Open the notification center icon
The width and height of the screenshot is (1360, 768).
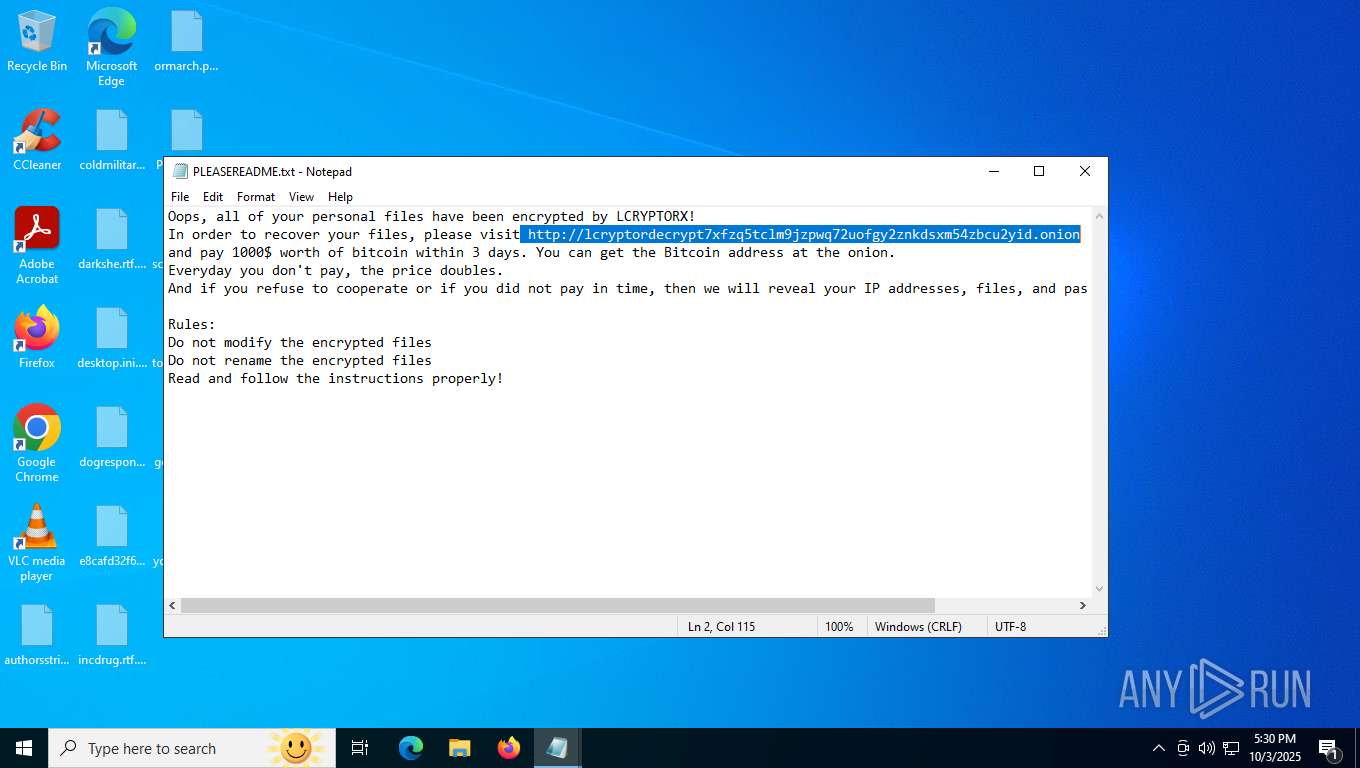[1329, 748]
